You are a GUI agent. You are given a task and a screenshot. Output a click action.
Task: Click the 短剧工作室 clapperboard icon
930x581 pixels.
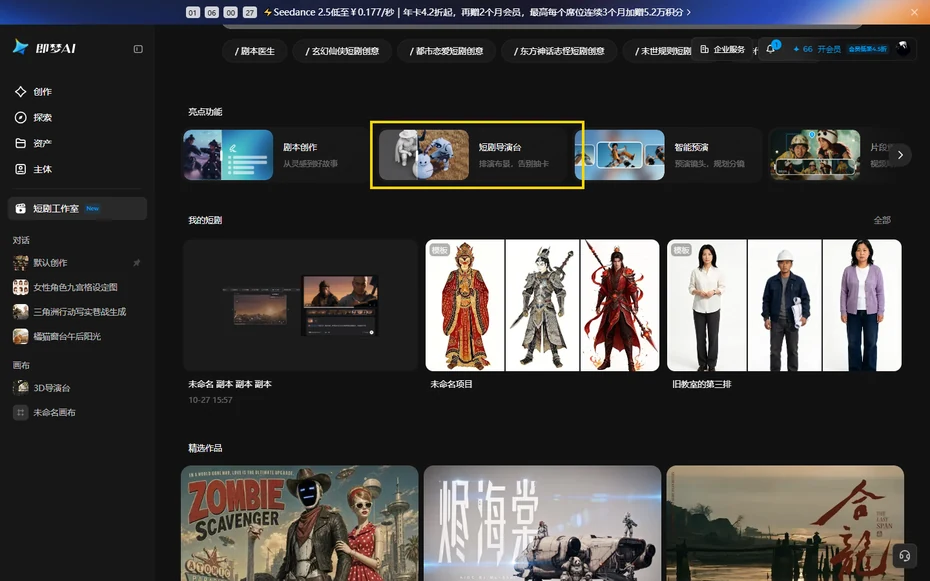(21, 209)
